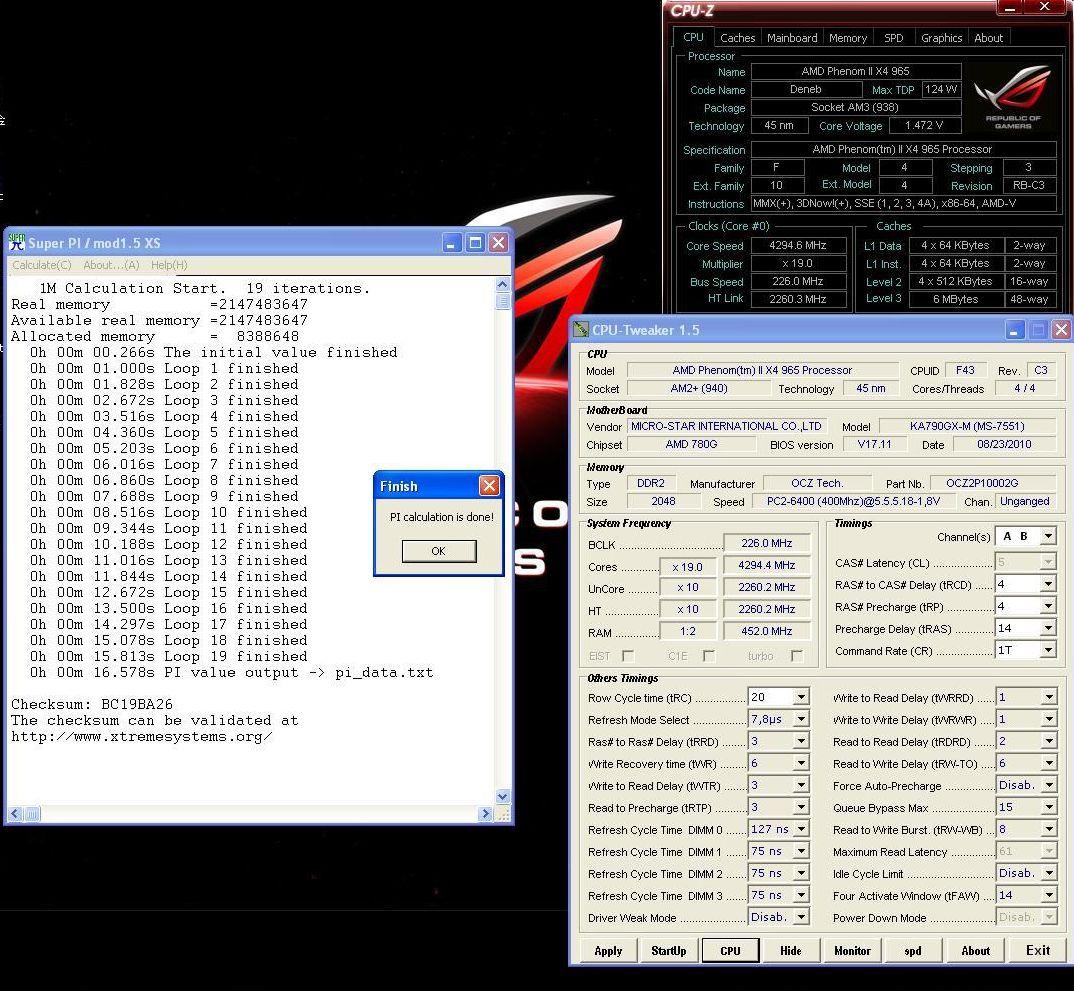Click OK in the Finish dialog

(438, 551)
